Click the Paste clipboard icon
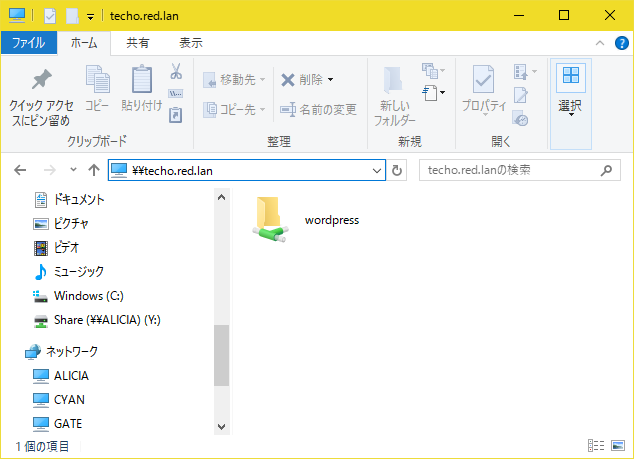Screen dimensions: 634x459 click(142, 79)
